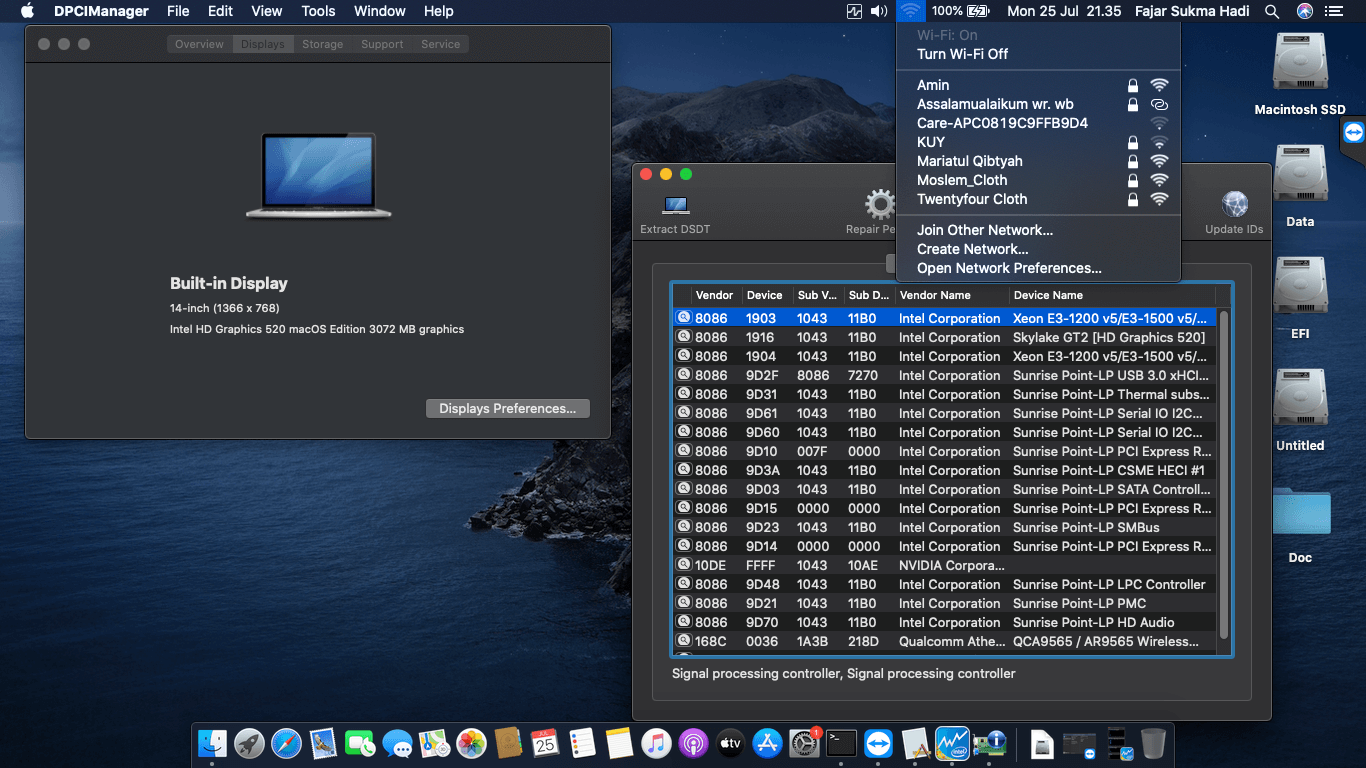
Task: Connect to the Amin Wi-Fi network
Action: [1038, 85]
